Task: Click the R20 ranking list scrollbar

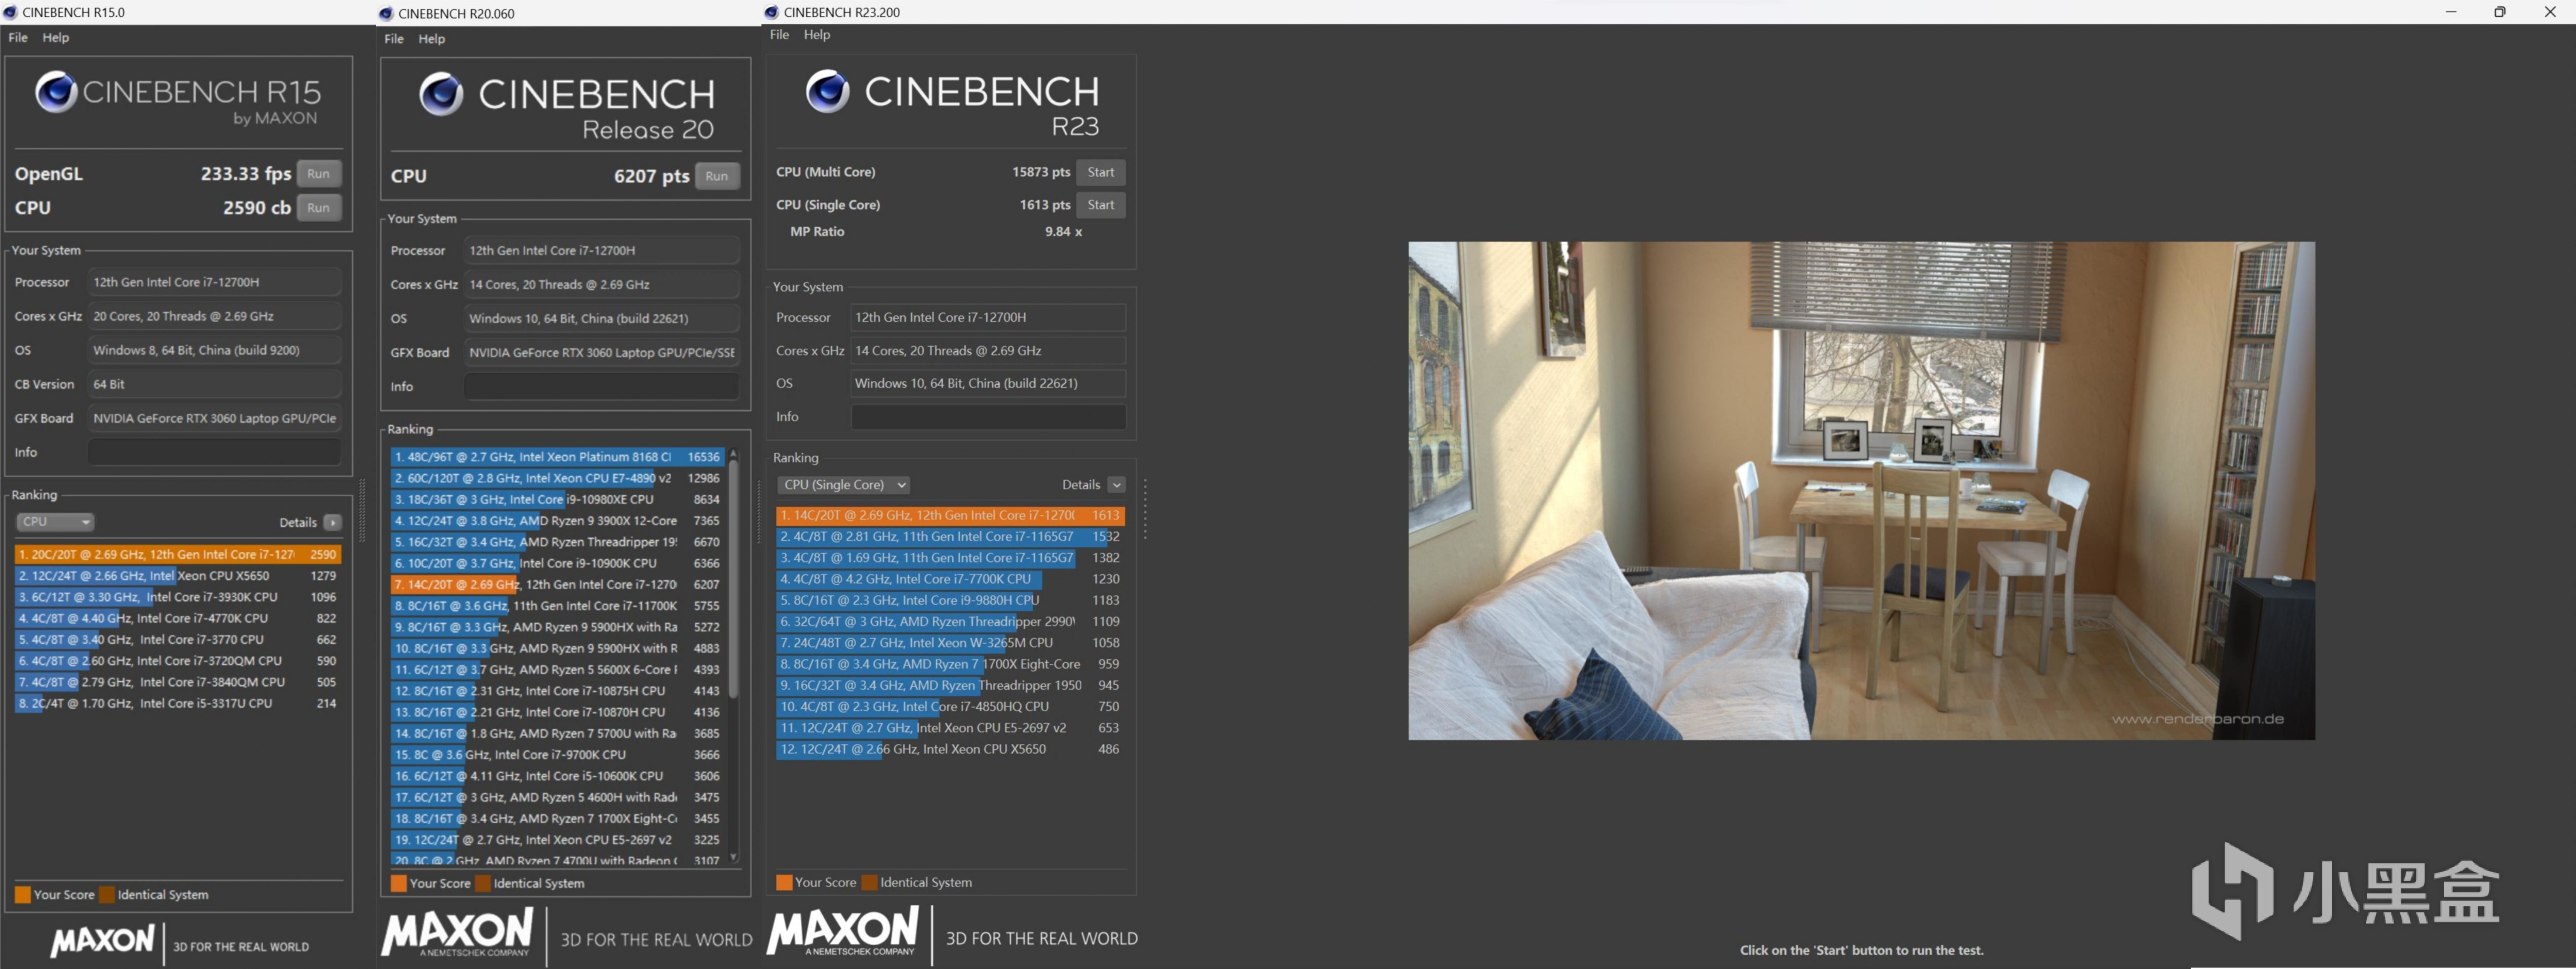Action: click(x=733, y=580)
